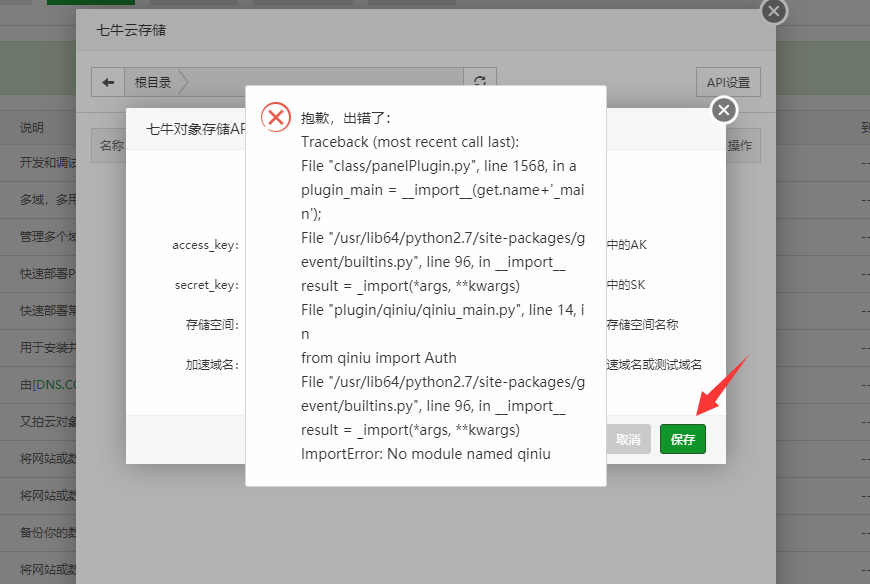Click the grey 取消 cancel button
This screenshot has height=584, width=870.
point(628,439)
